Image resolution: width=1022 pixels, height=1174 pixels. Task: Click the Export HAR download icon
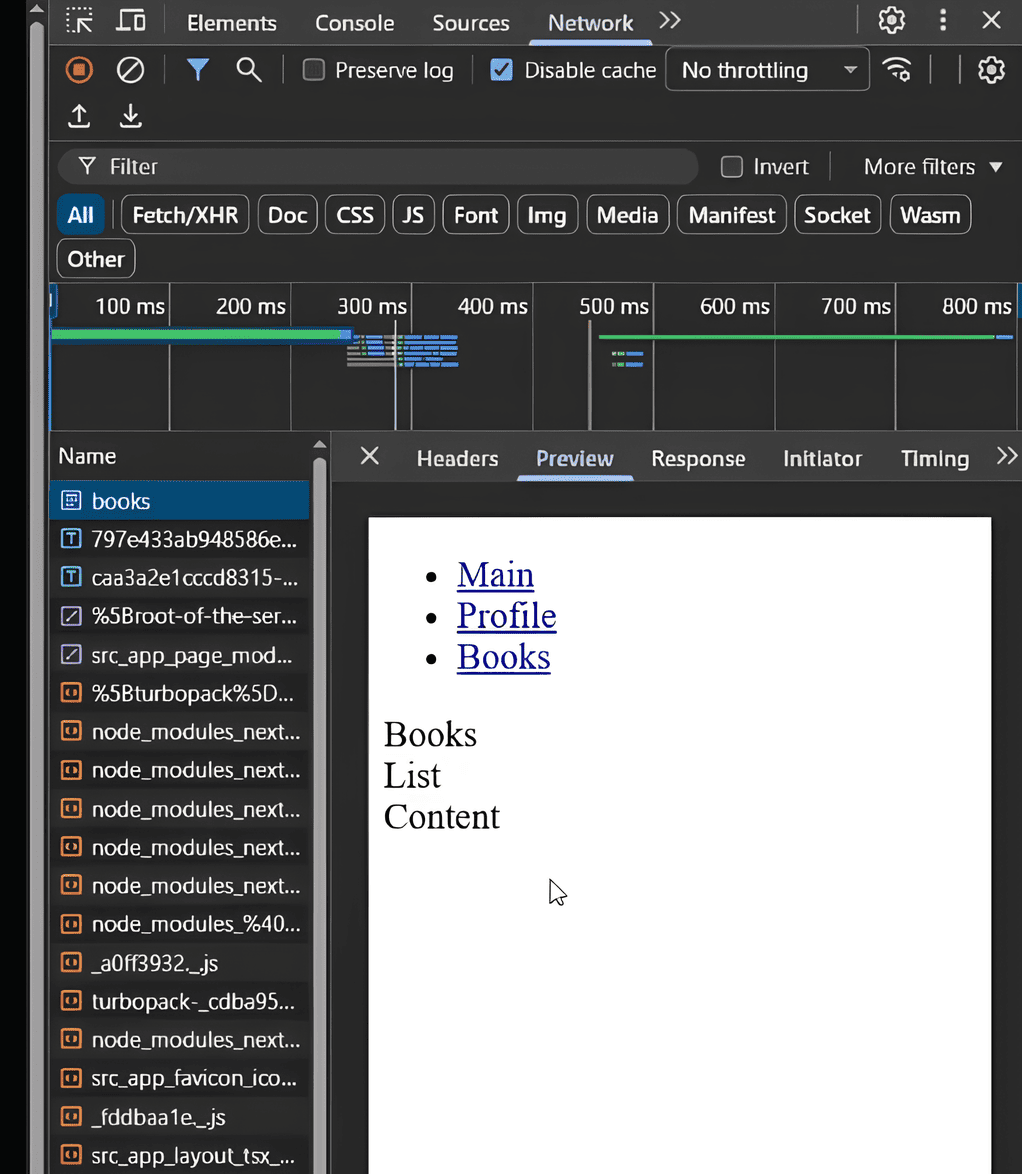(x=131, y=117)
